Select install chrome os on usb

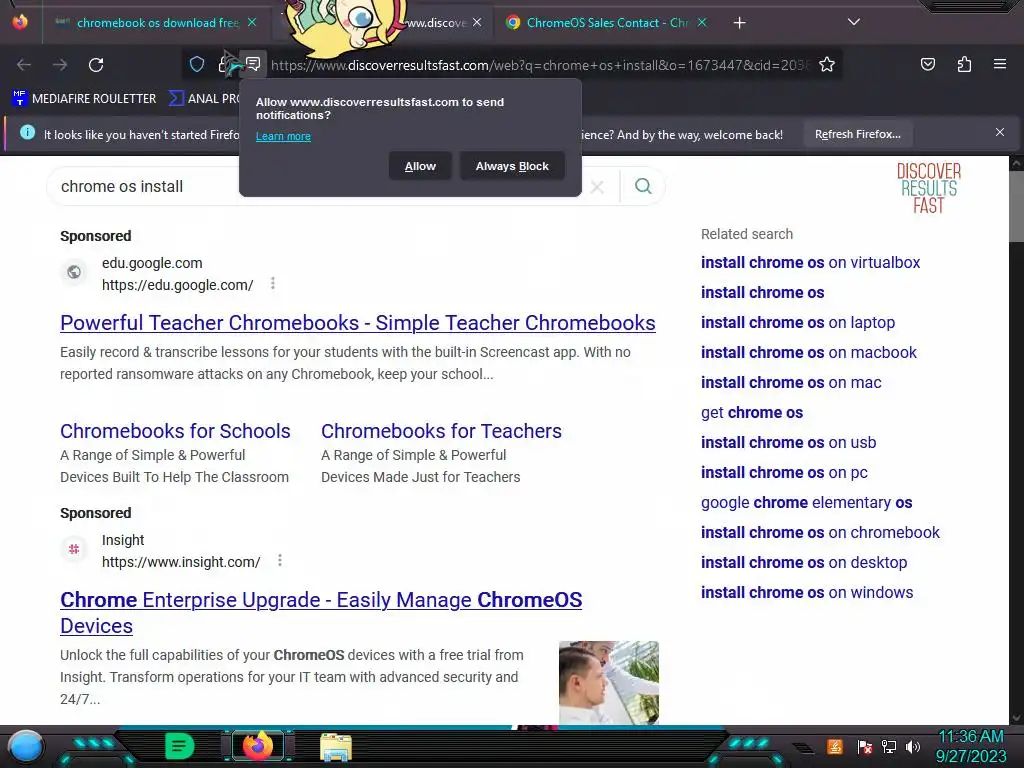point(788,443)
